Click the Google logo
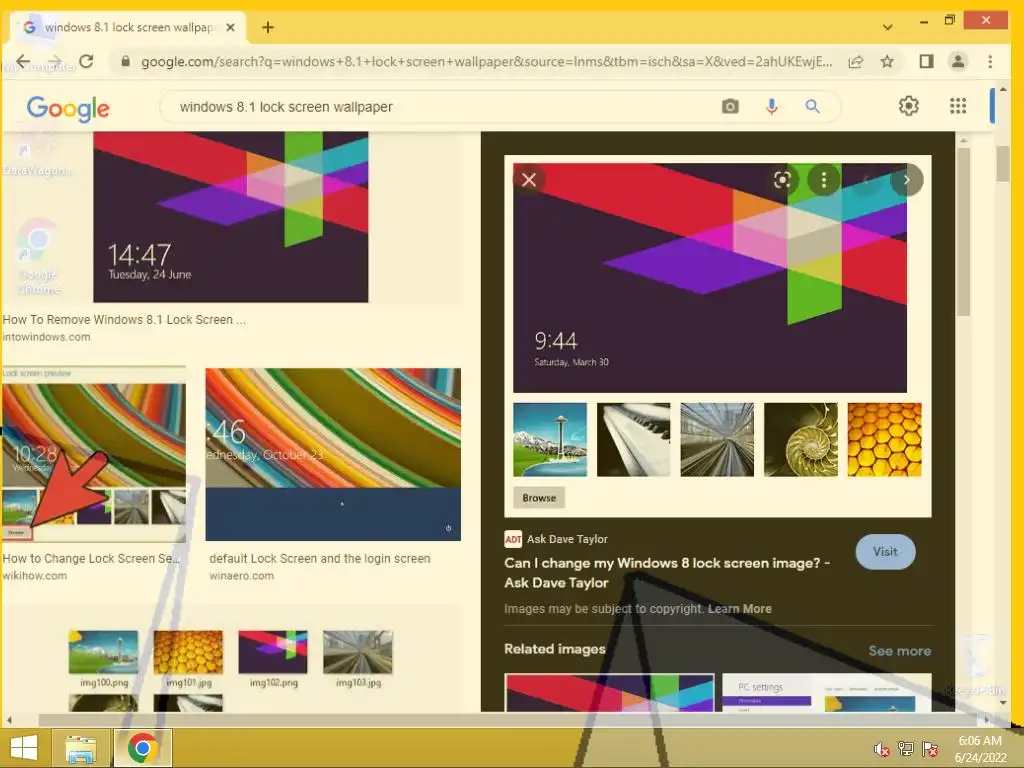This screenshot has width=1024, height=768. tap(68, 108)
